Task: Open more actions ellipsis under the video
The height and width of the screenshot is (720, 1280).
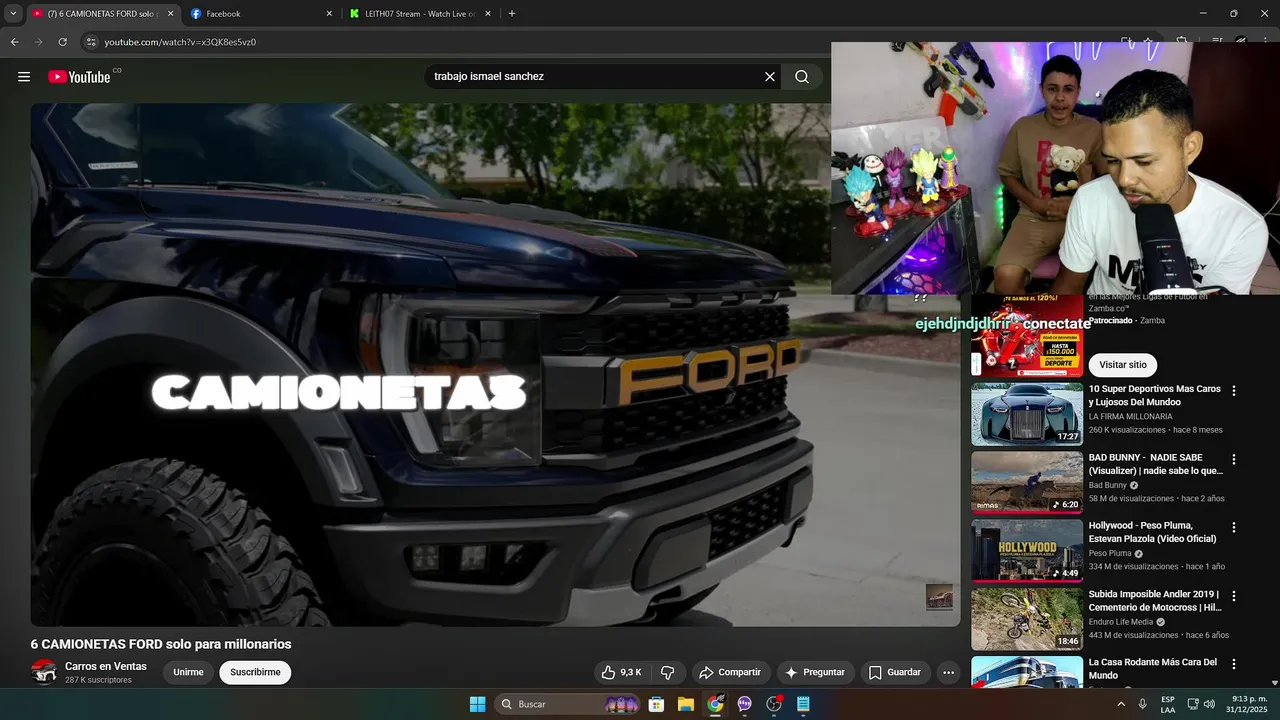Action: click(948, 672)
